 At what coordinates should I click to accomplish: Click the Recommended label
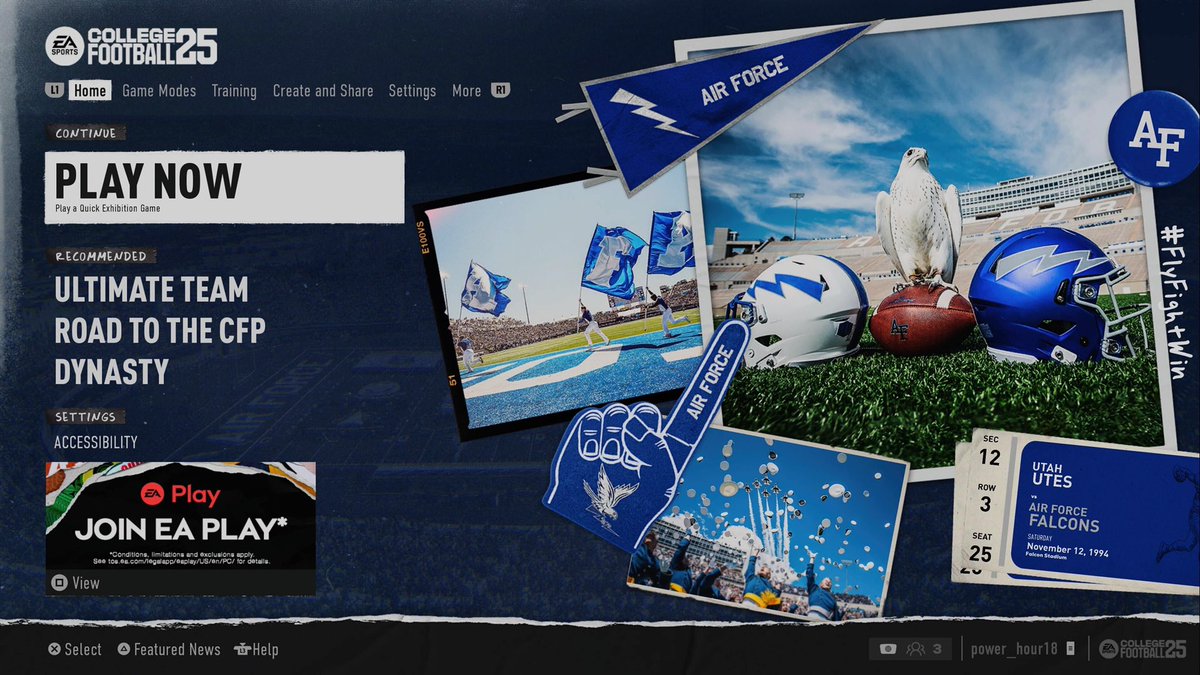point(101,256)
